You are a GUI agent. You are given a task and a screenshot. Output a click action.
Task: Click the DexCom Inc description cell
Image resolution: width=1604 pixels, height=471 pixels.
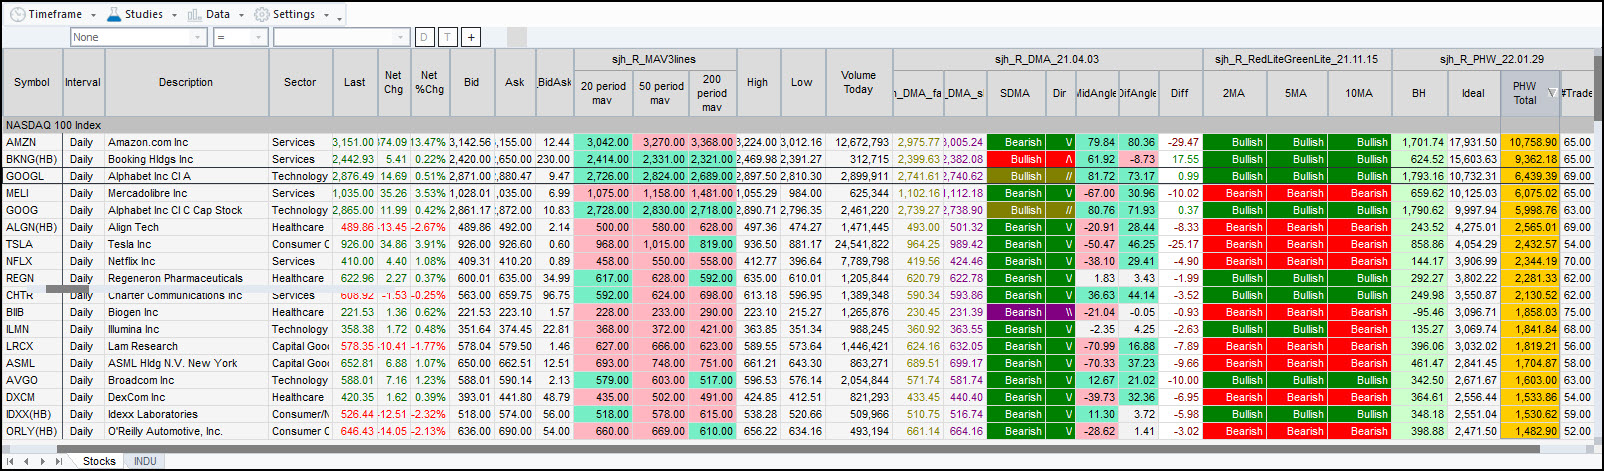pos(186,397)
